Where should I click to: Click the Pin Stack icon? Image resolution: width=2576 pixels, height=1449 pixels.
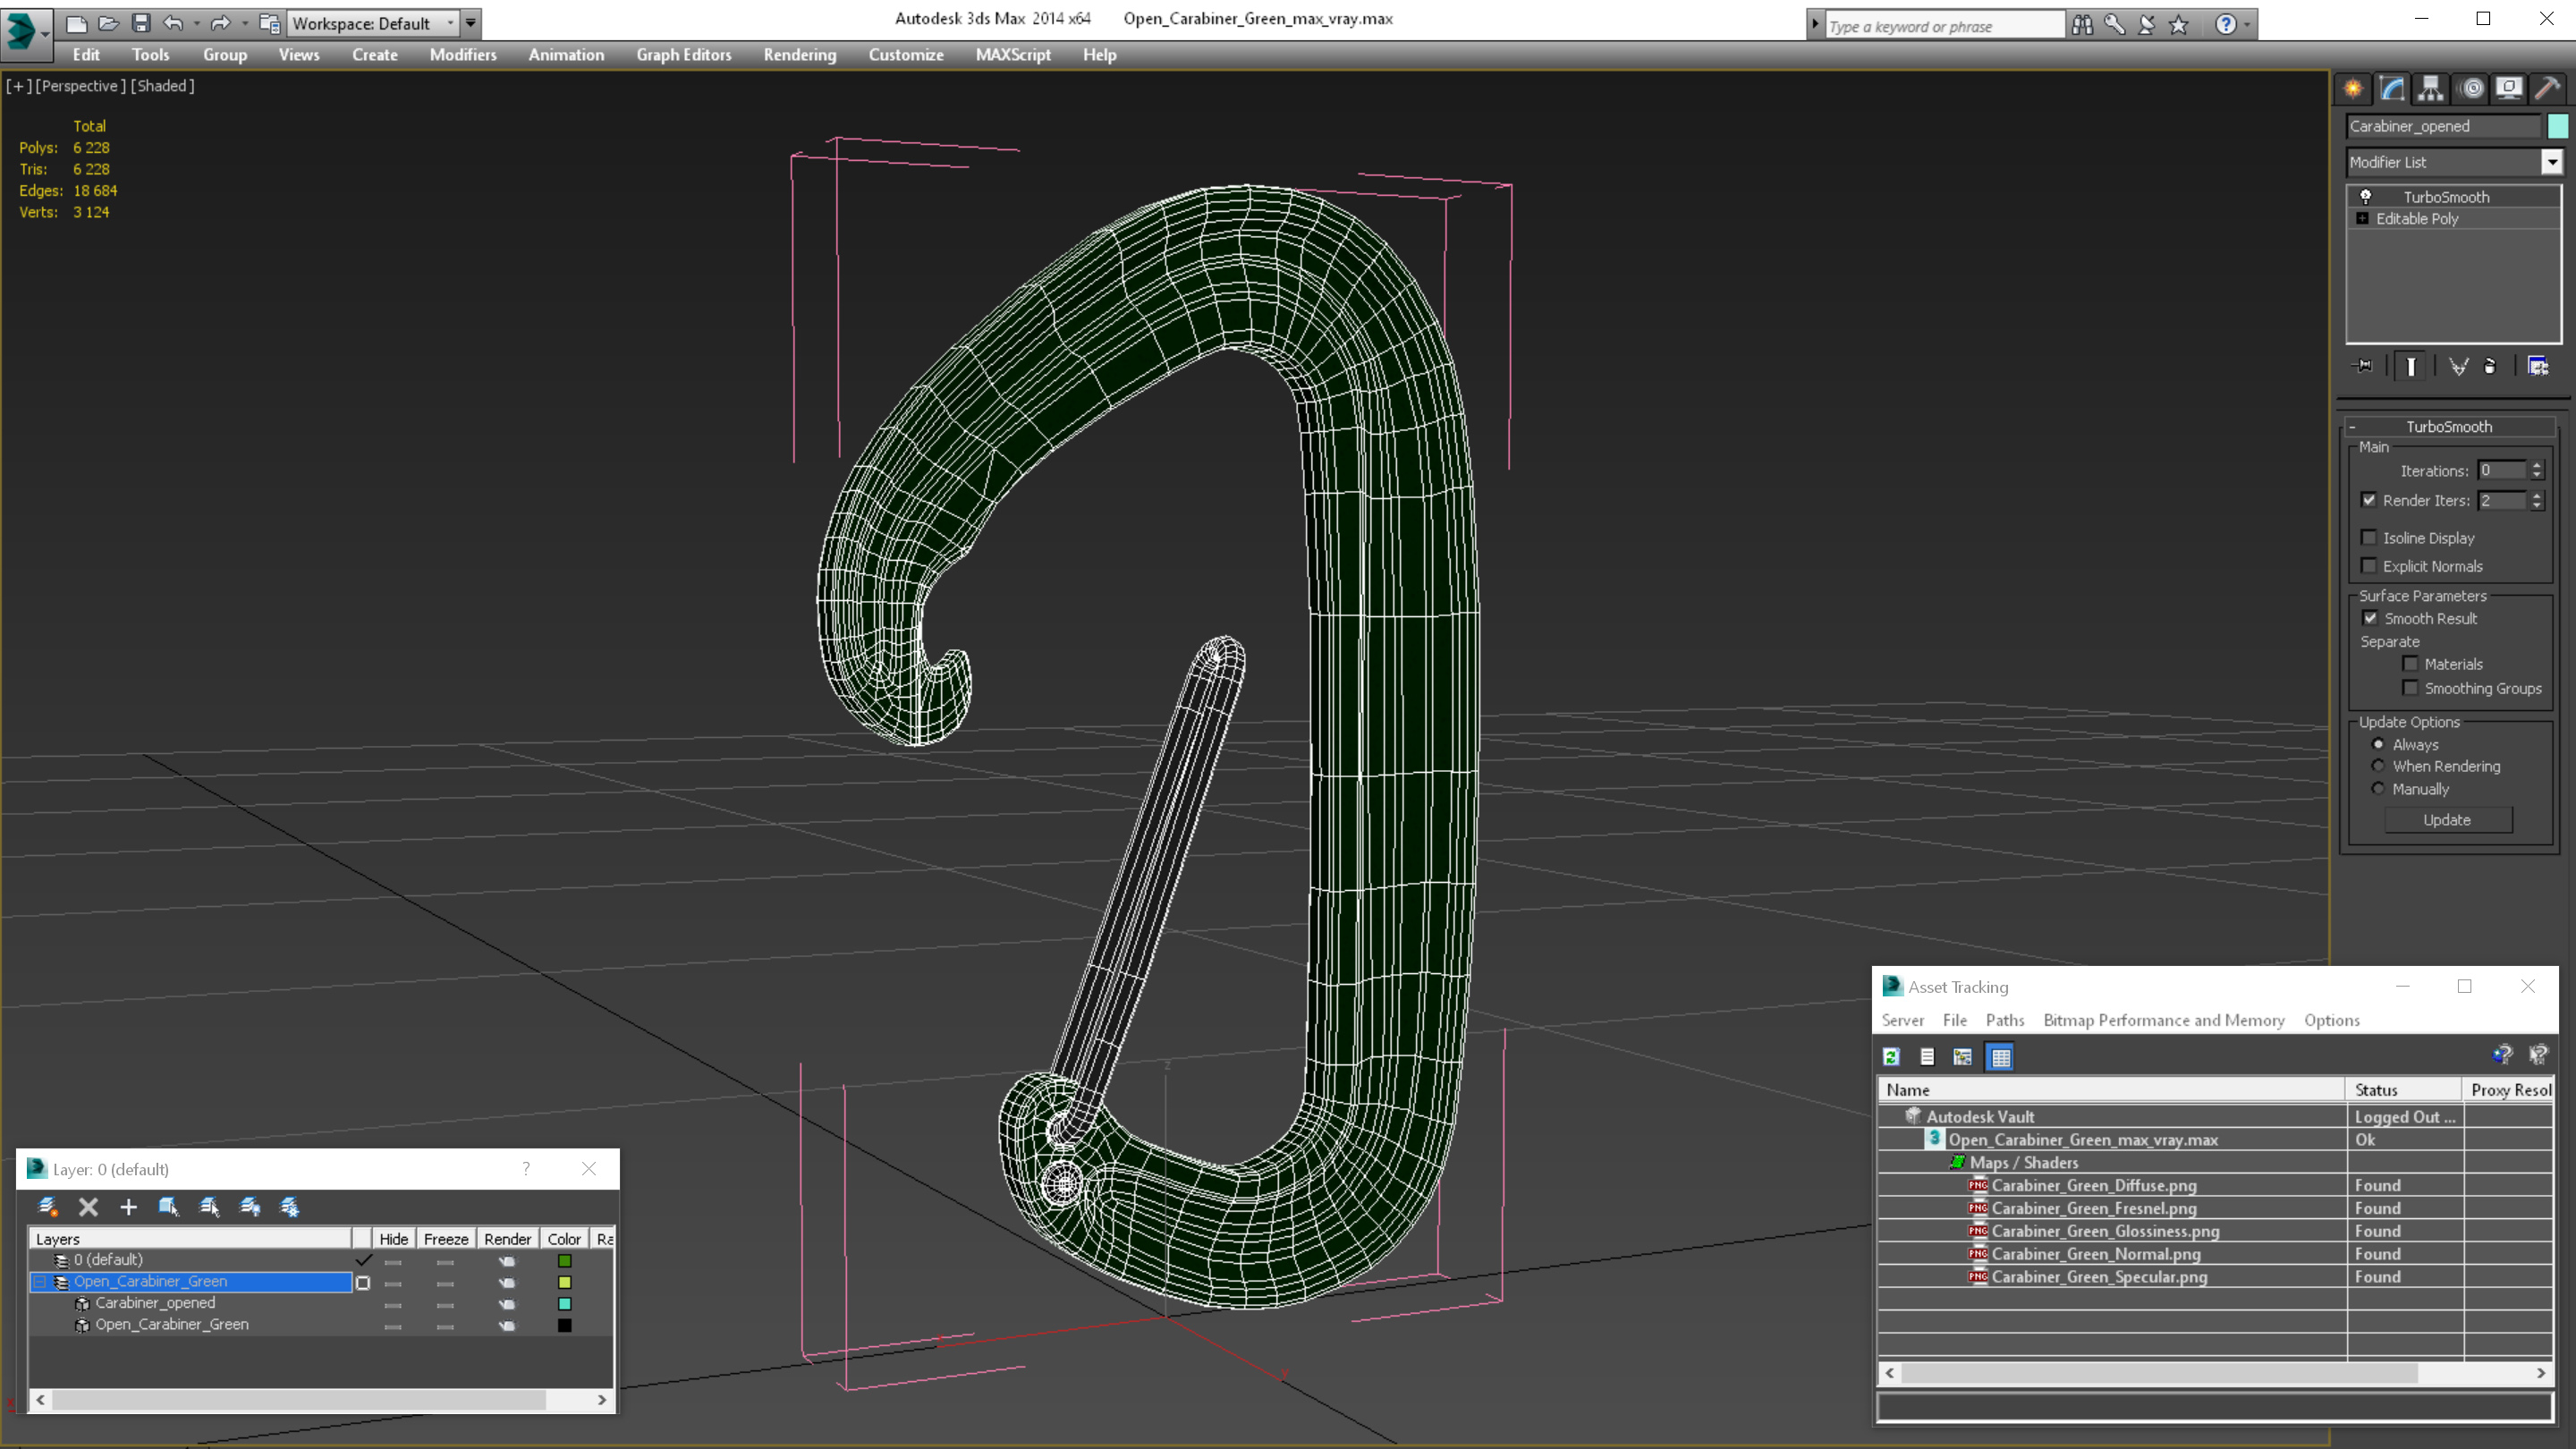click(x=2364, y=366)
